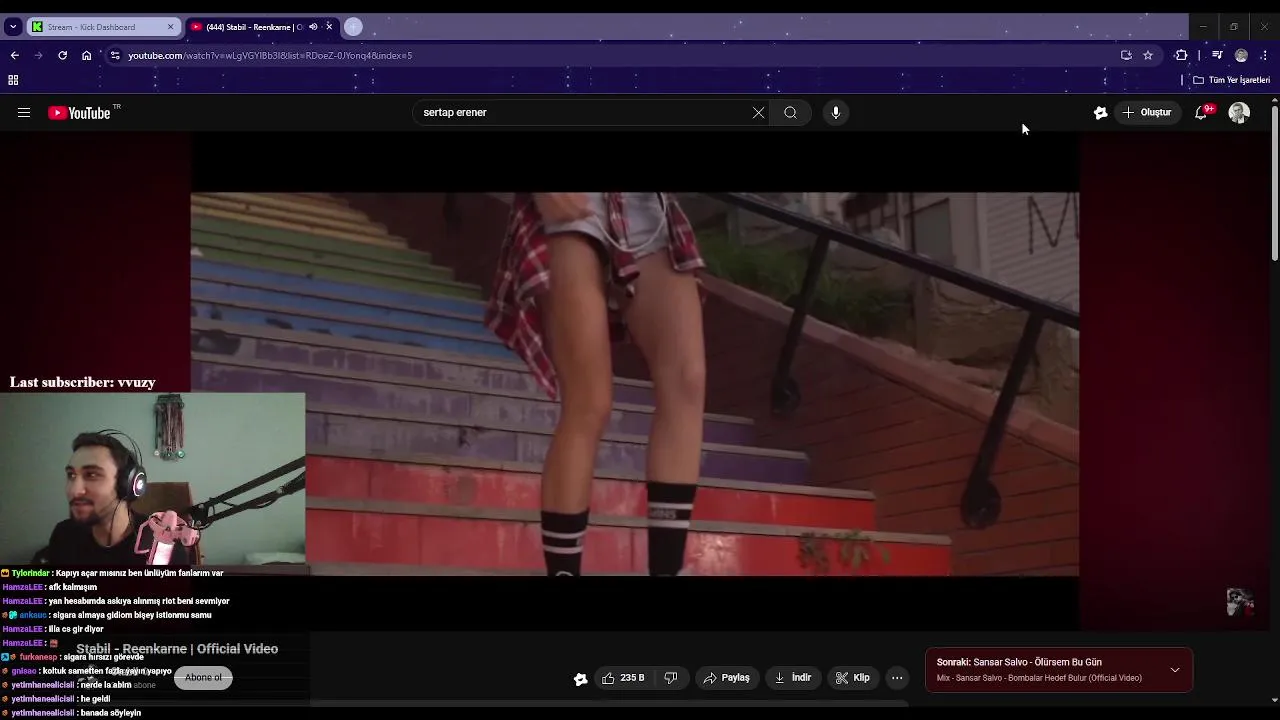Open the Sonraki: Sansar Salvo panel header

pyautogui.click(x=1059, y=670)
